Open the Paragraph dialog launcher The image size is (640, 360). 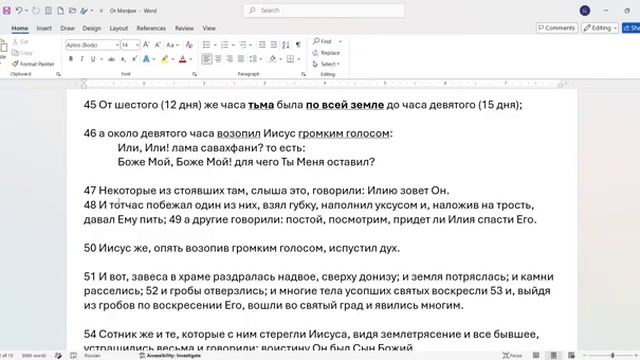[303, 74]
